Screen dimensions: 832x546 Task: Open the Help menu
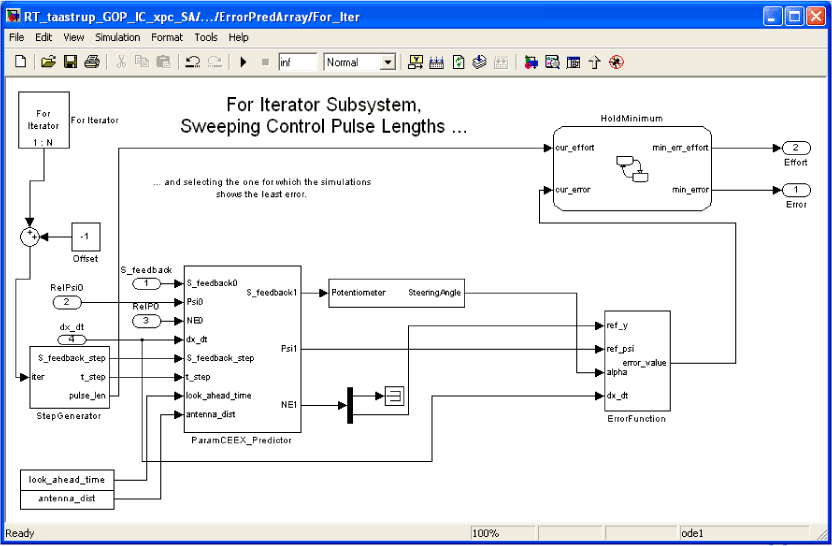pos(239,38)
